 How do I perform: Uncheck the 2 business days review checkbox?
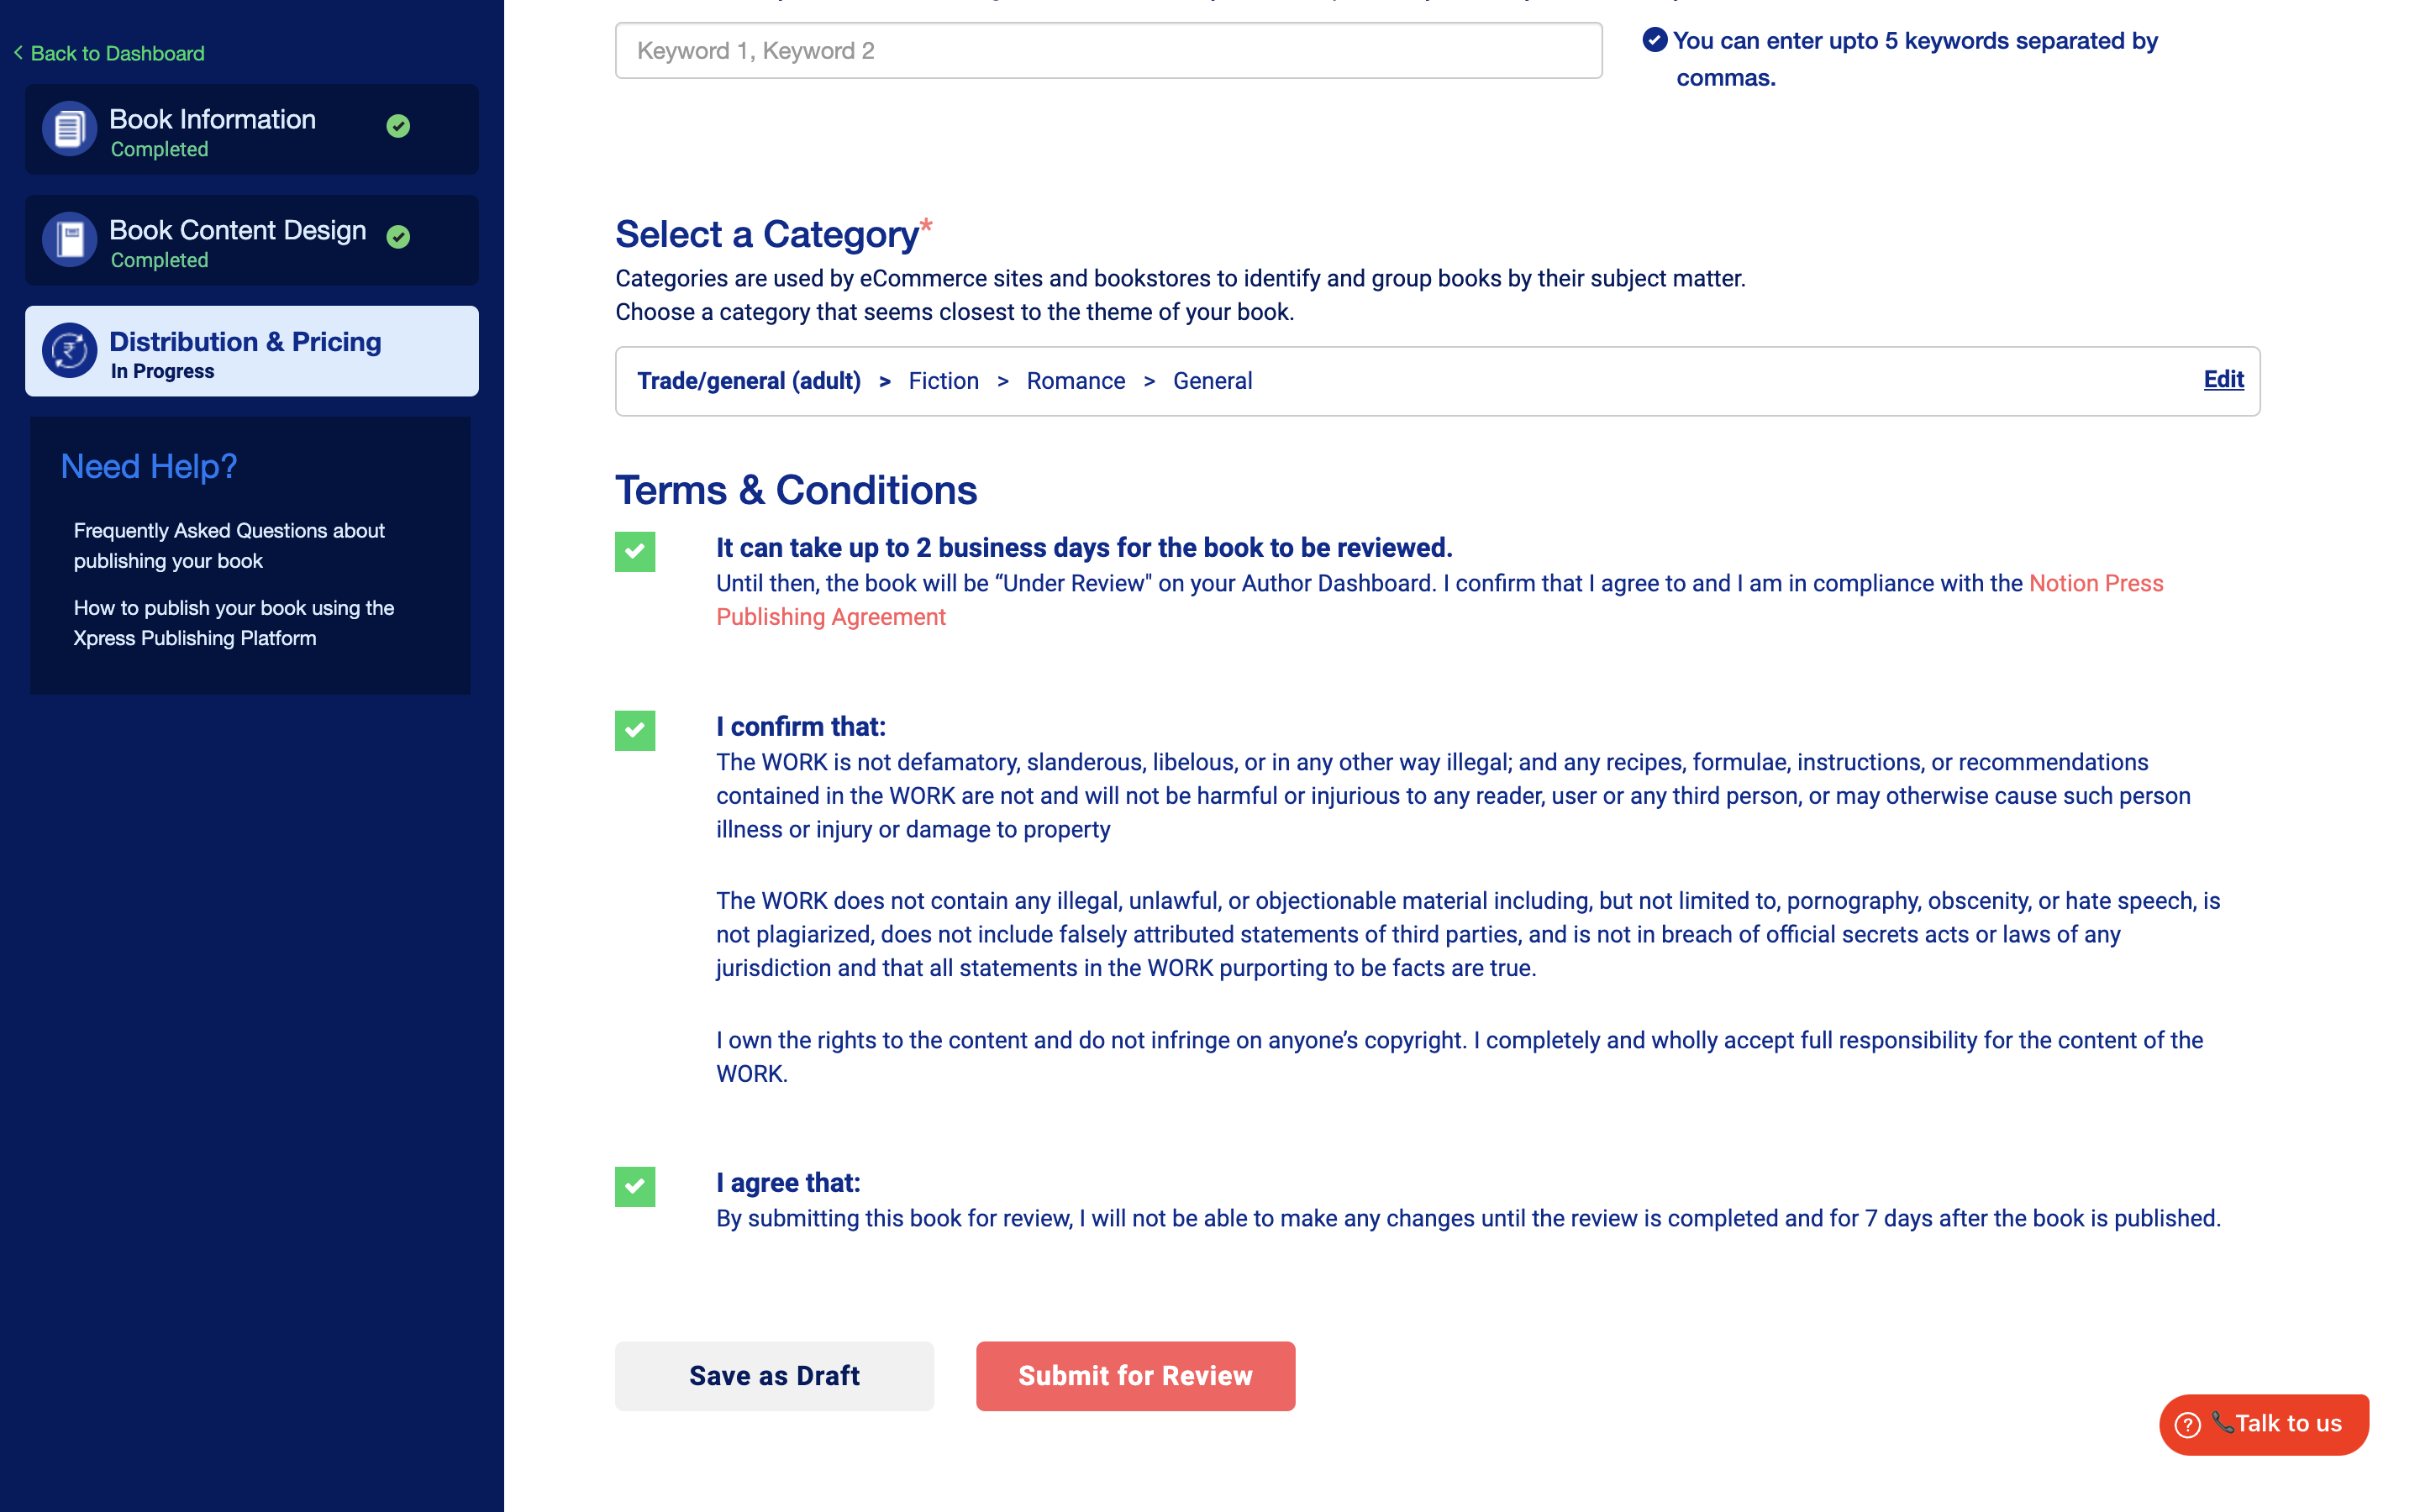(635, 551)
